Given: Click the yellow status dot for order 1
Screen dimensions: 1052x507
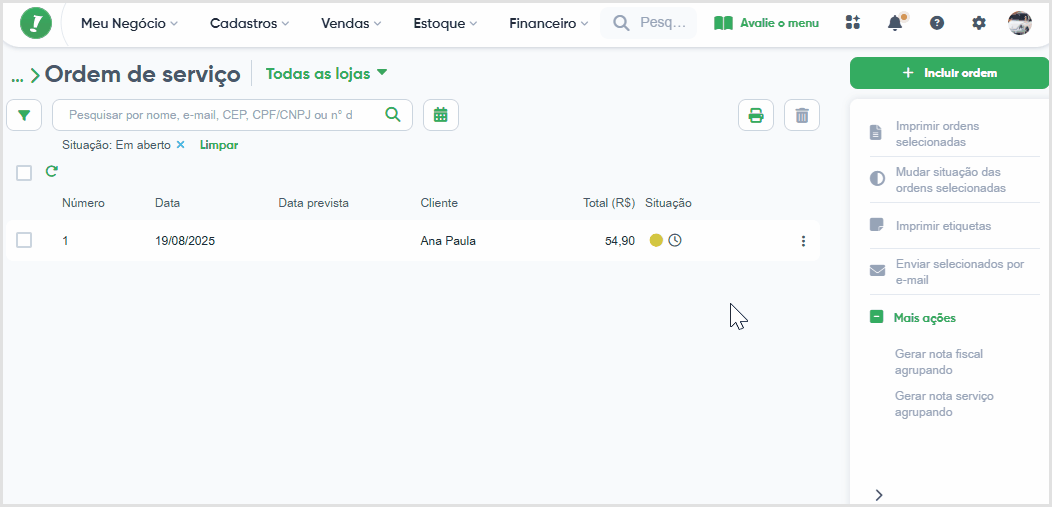Looking at the screenshot, I should pos(656,240).
